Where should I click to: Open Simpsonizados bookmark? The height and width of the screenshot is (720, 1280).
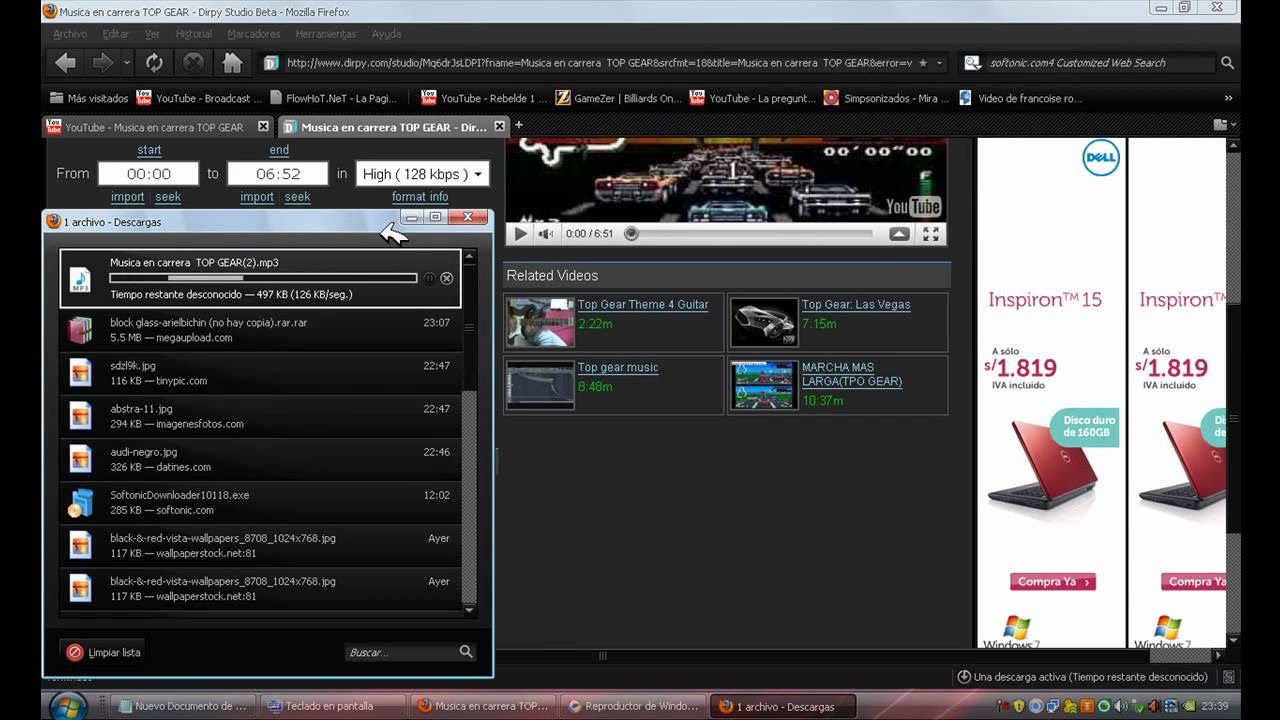click(886, 98)
